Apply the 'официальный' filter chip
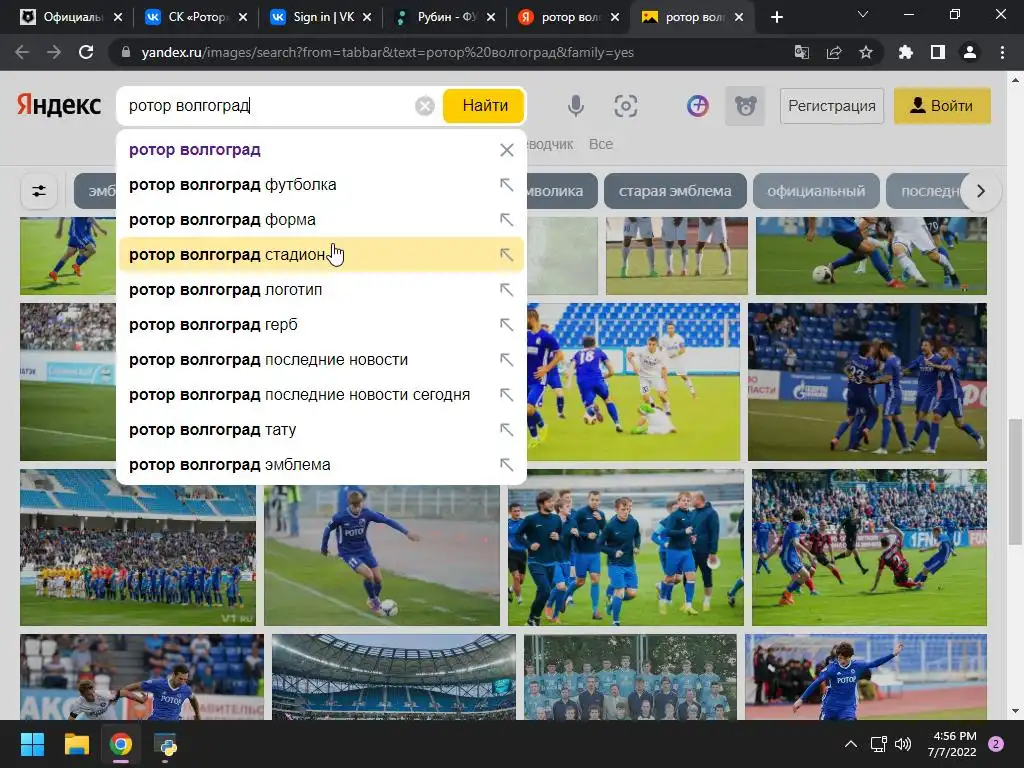The image size is (1024, 768). (x=816, y=191)
